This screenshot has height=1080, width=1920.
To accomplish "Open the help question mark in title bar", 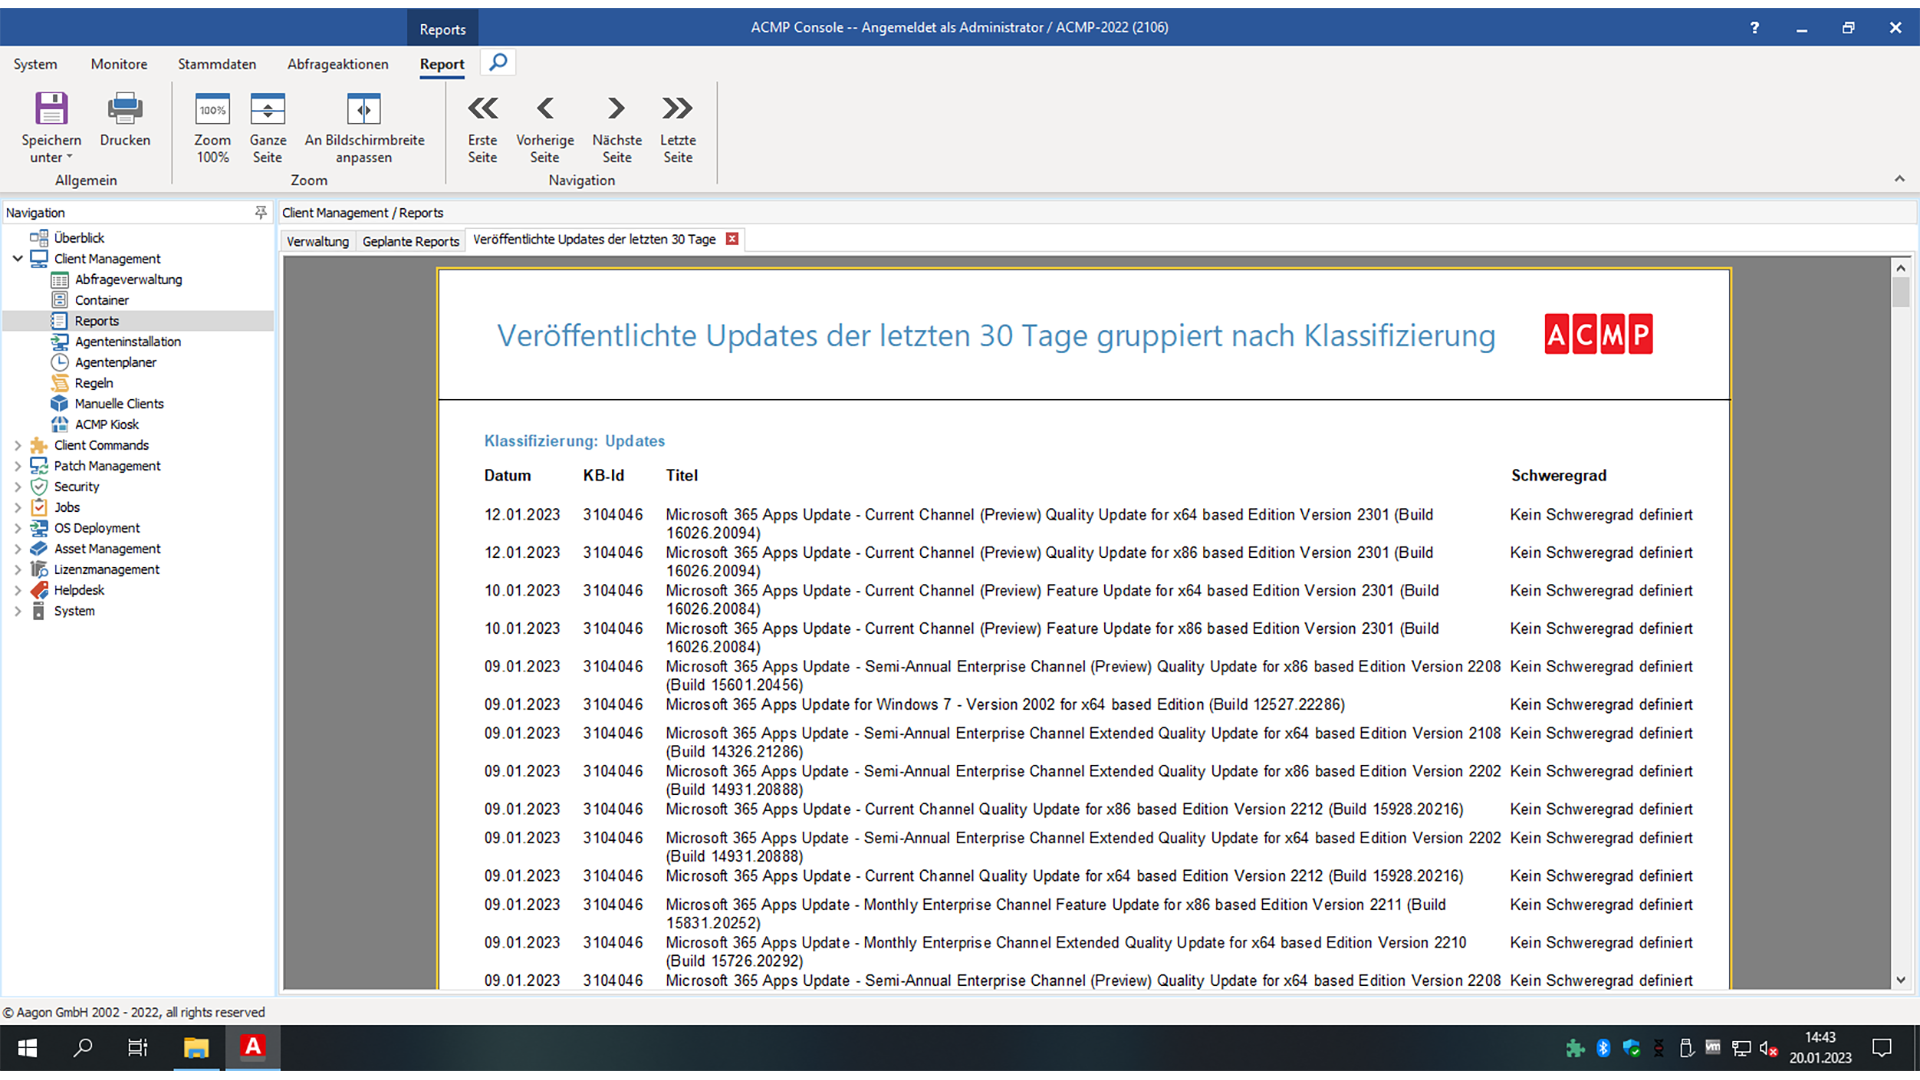I will [1754, 28].
